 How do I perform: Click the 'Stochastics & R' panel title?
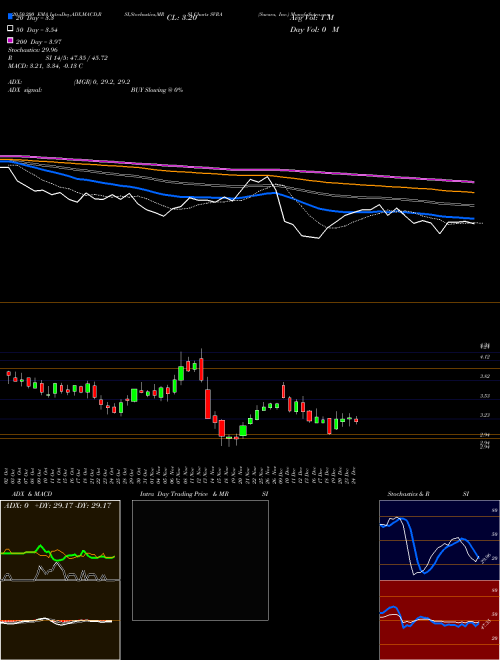click(409, 494)
